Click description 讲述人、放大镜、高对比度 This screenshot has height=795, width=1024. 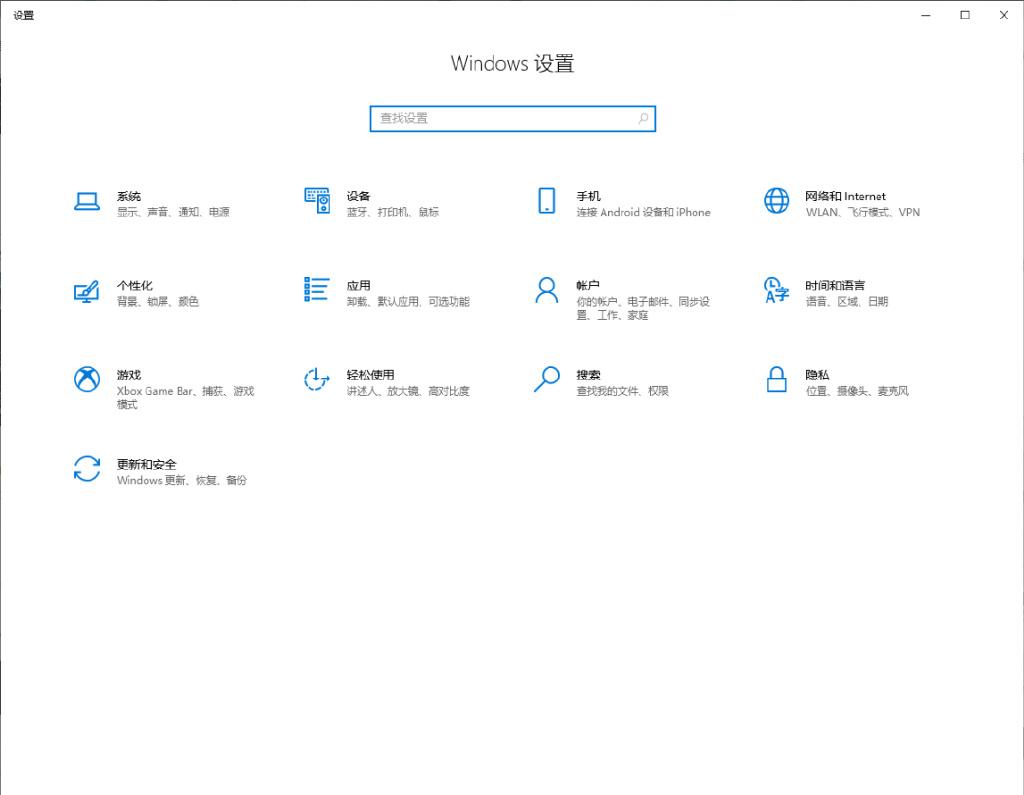point(408,391)
